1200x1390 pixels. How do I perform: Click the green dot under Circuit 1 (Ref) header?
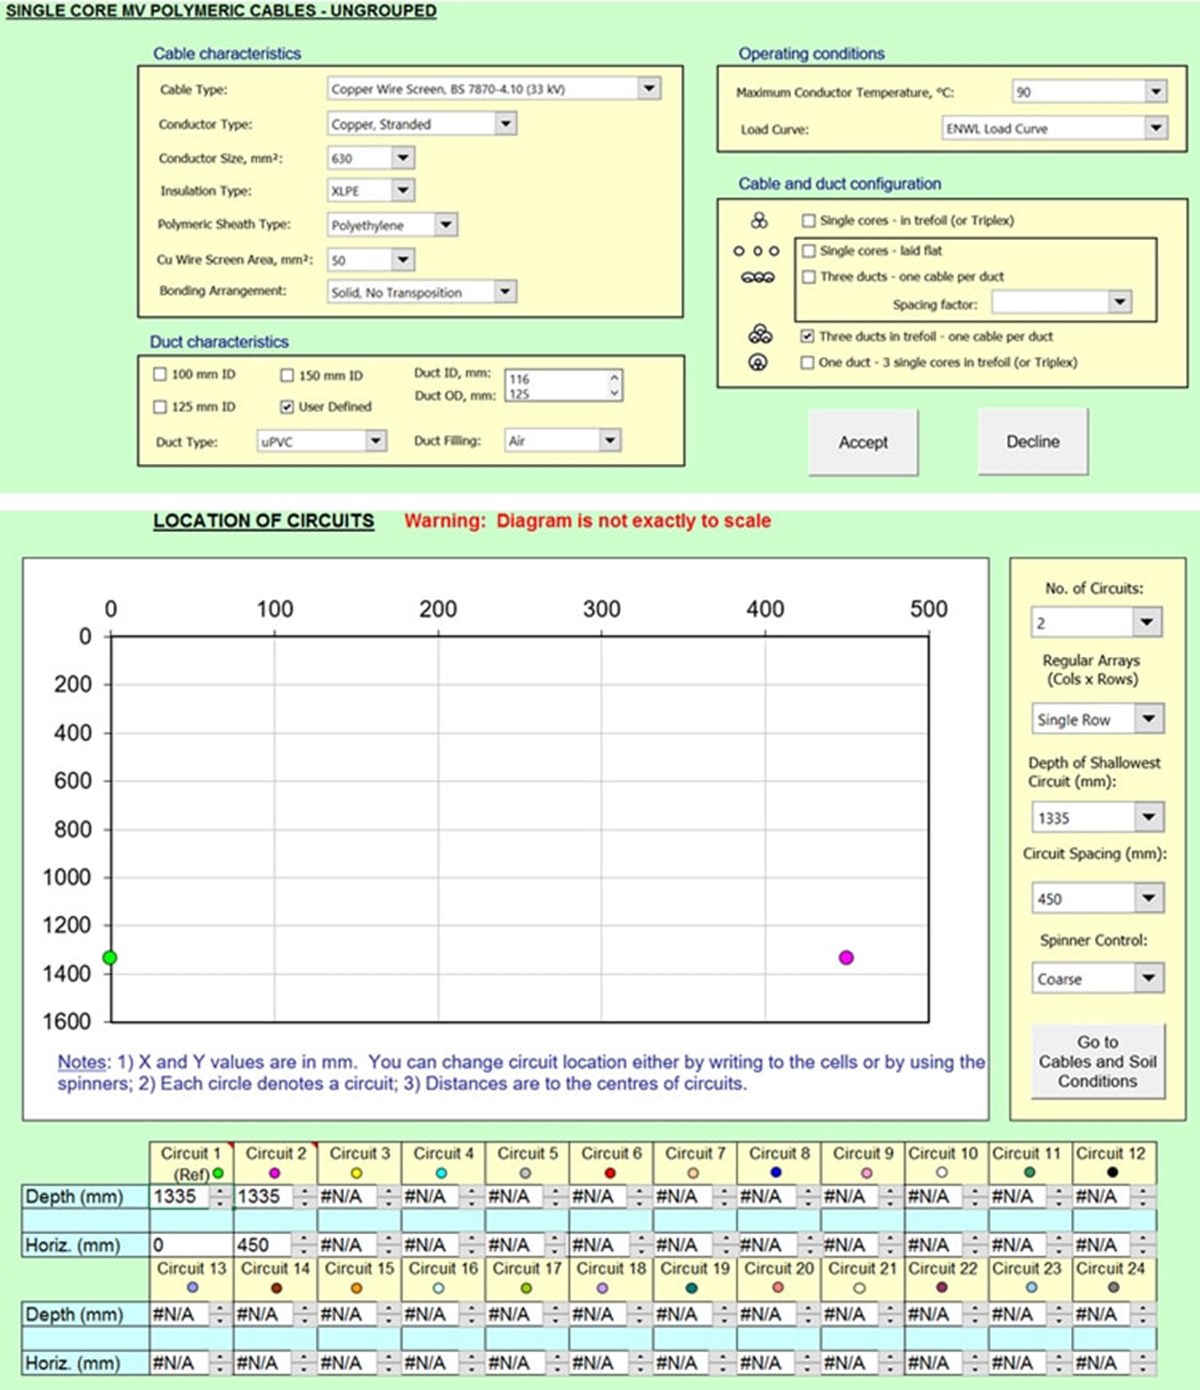(x=218, y=1174)
